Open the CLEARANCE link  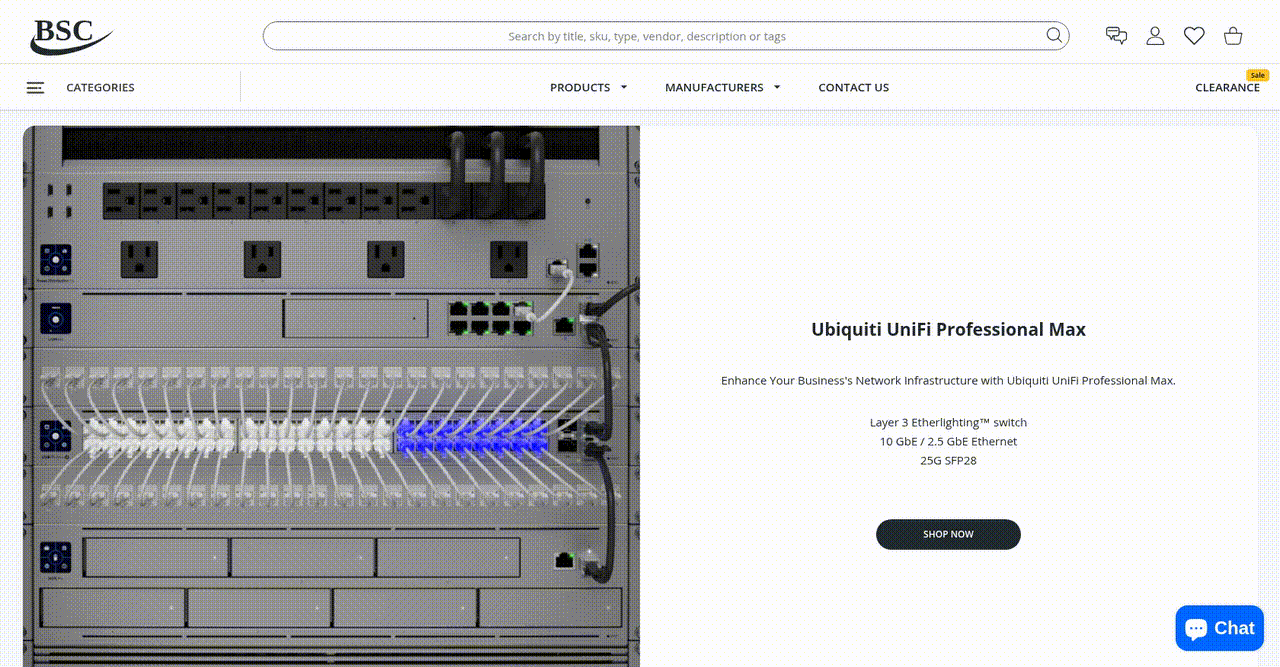coord(1227,88)
